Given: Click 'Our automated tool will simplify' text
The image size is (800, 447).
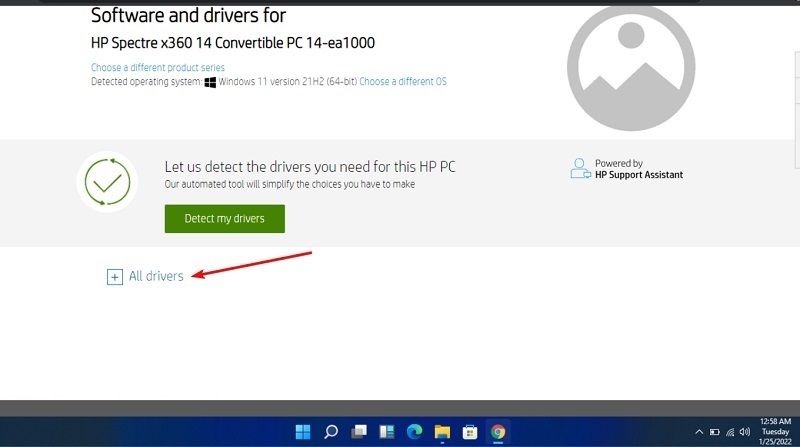Looking at the screenshot, I should [289, 184].
